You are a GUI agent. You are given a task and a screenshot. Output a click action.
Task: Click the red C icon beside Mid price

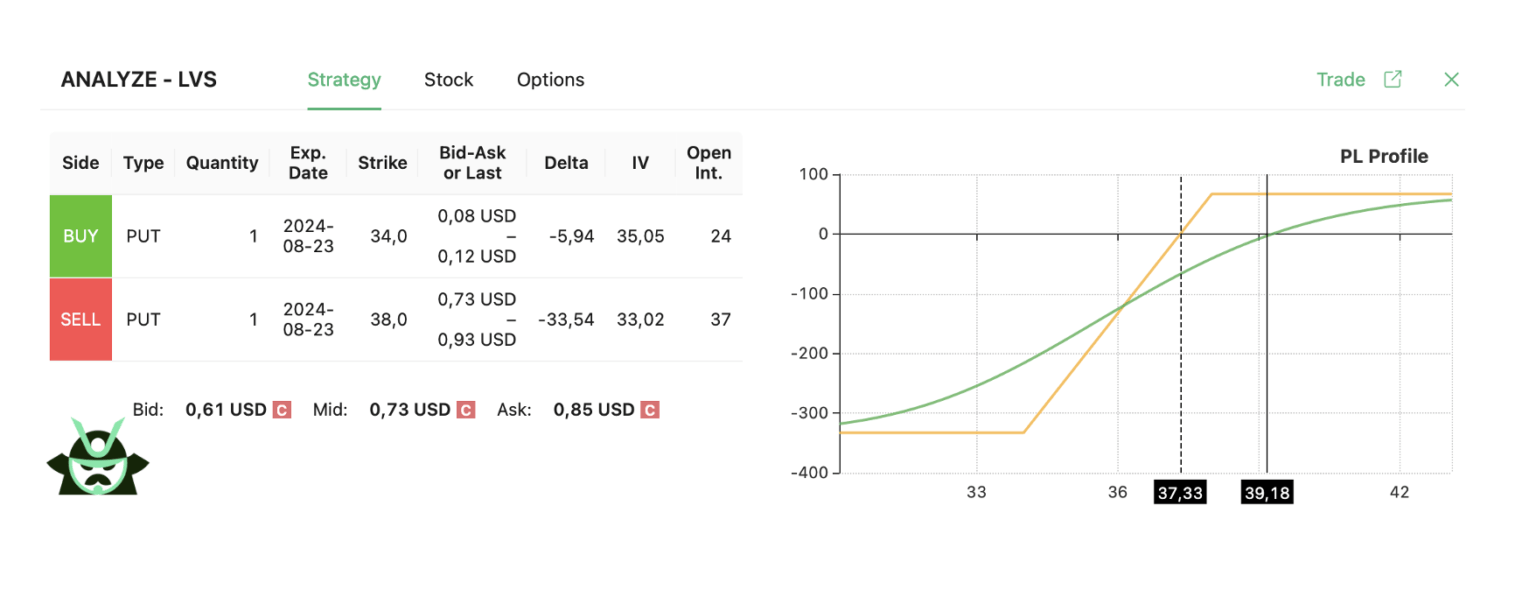(x=465, y=410)
